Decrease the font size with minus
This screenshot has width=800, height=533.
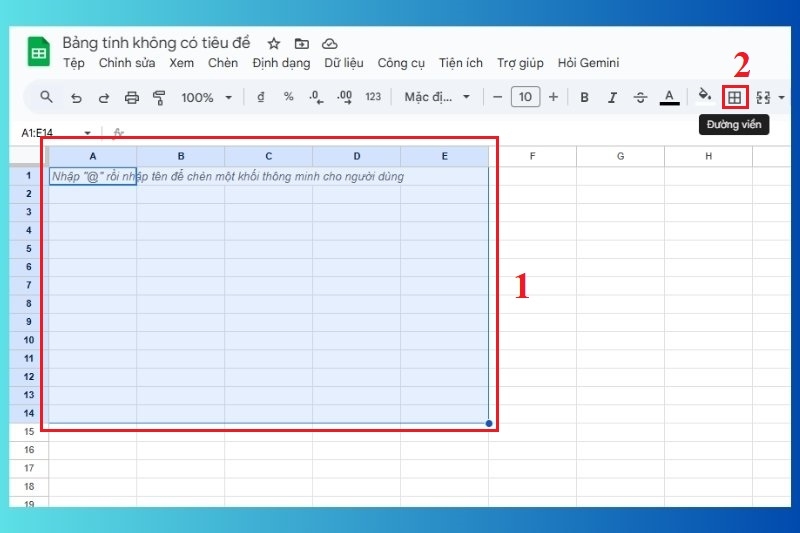tap(497, 97)
